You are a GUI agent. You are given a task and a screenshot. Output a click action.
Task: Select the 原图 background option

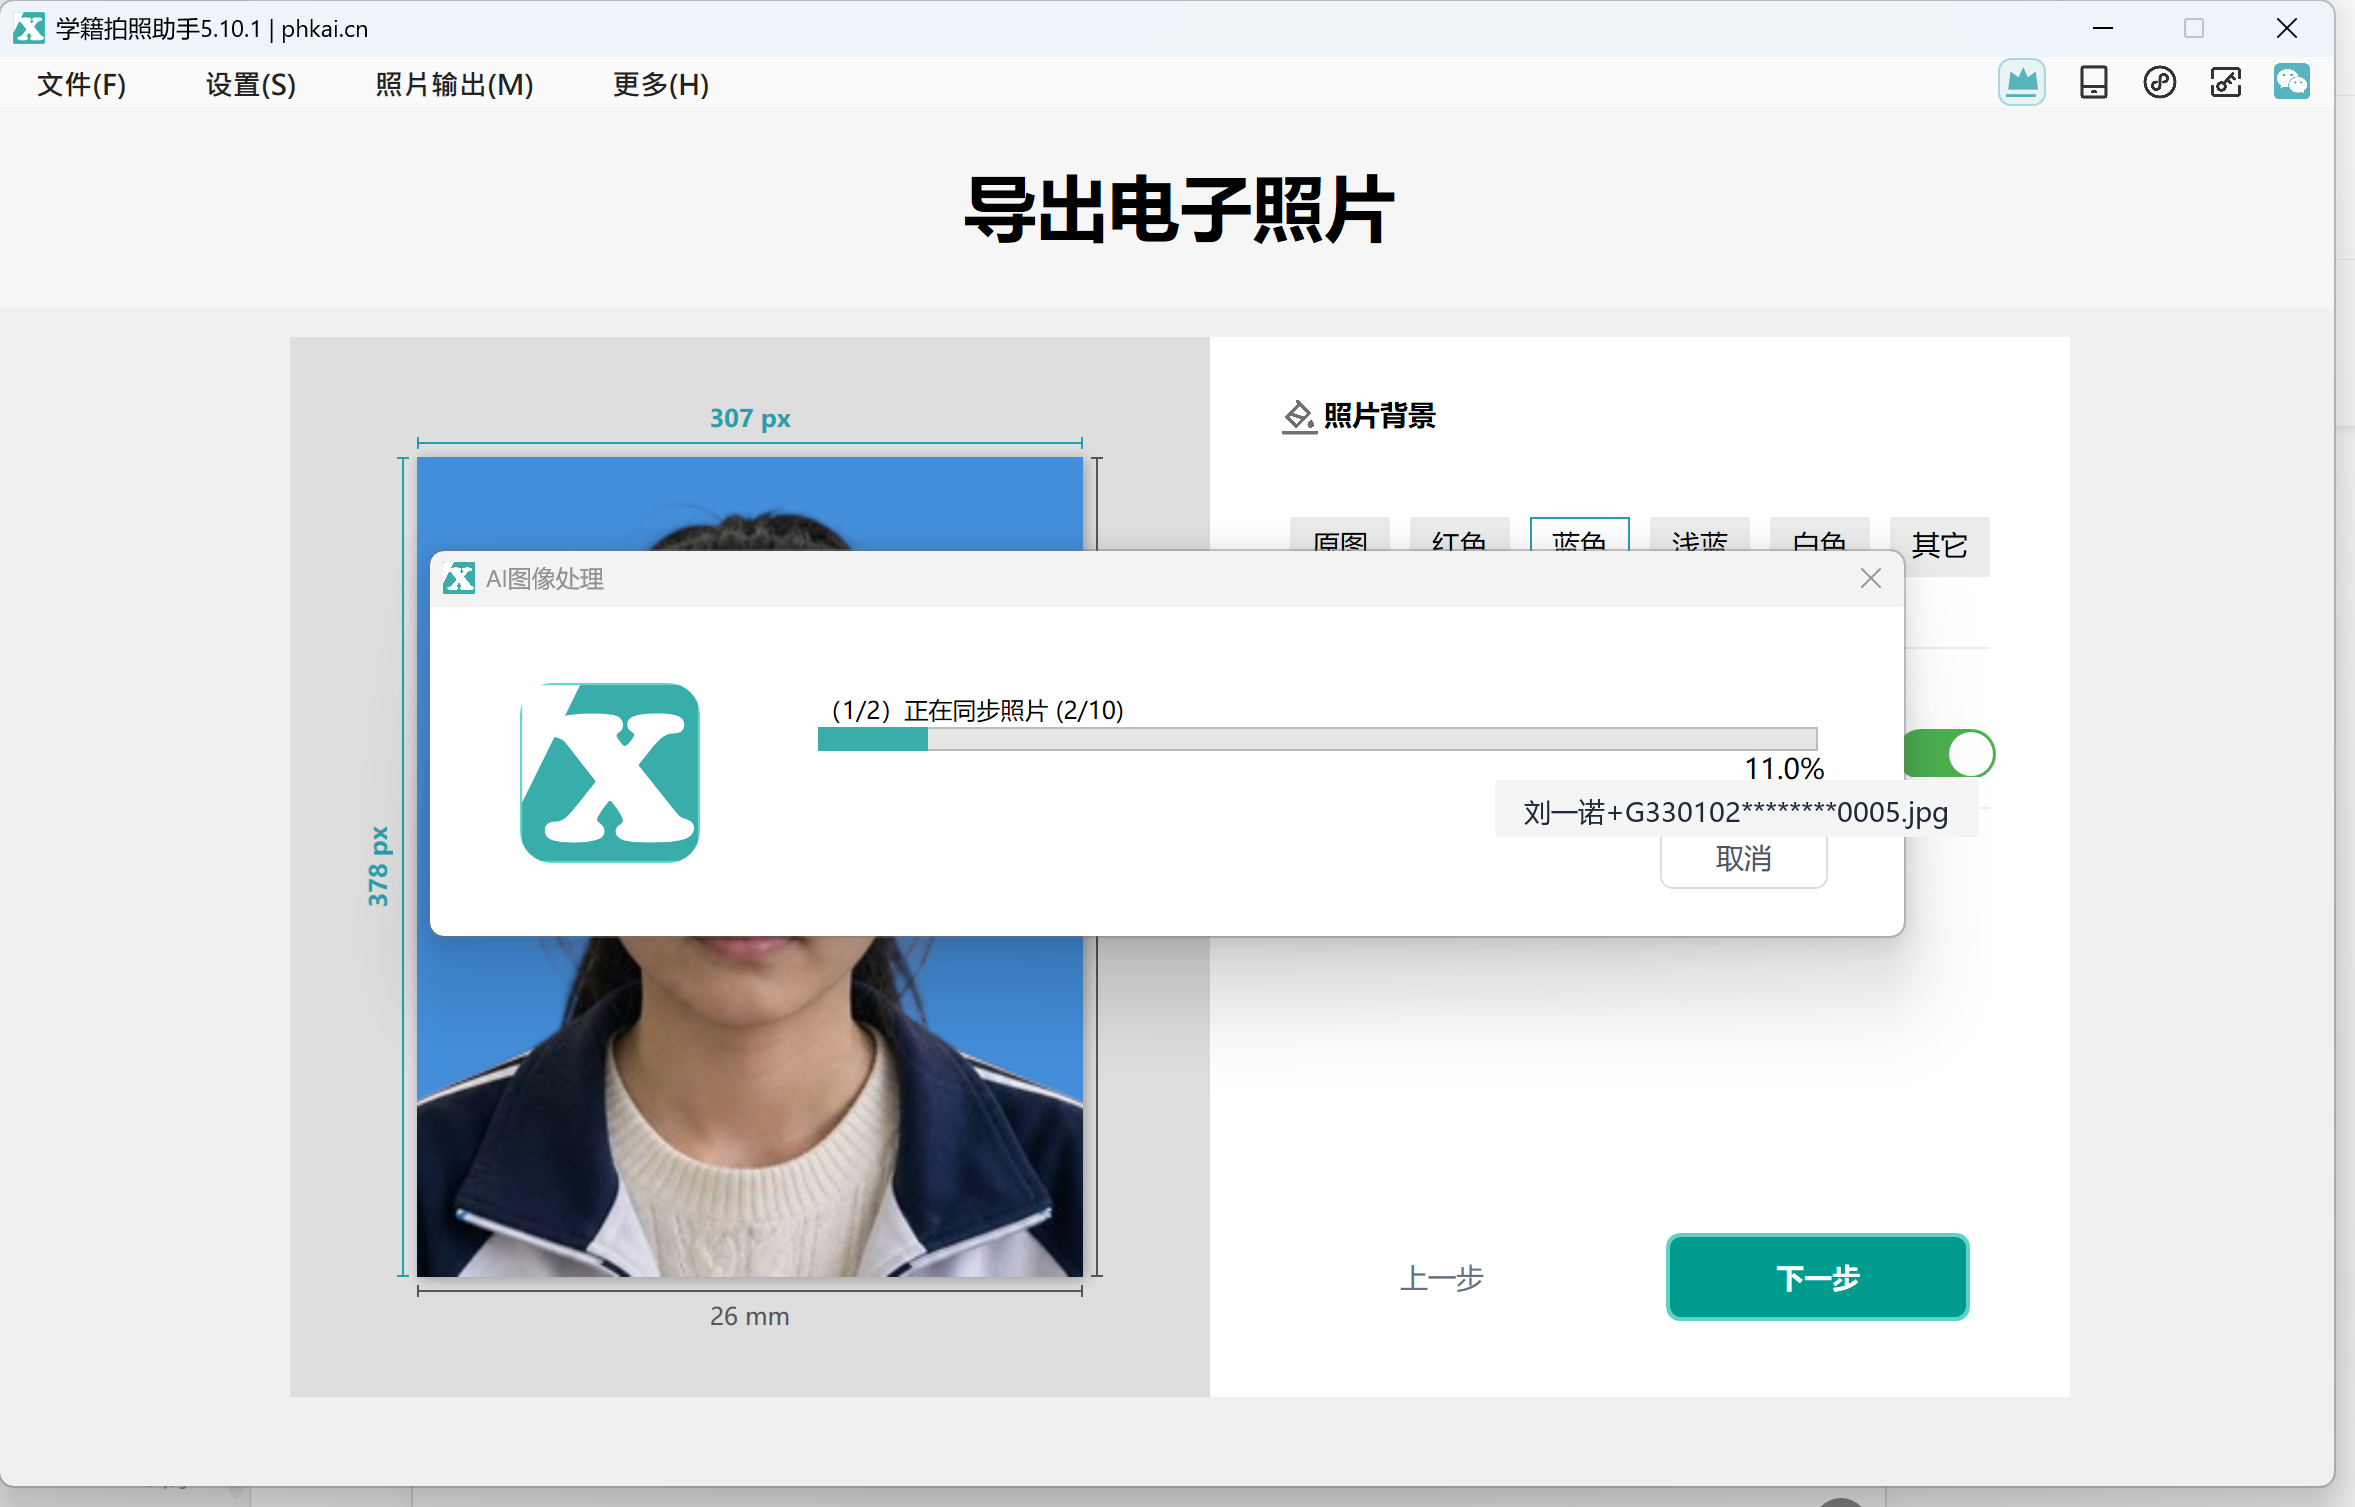[1339, 535]
